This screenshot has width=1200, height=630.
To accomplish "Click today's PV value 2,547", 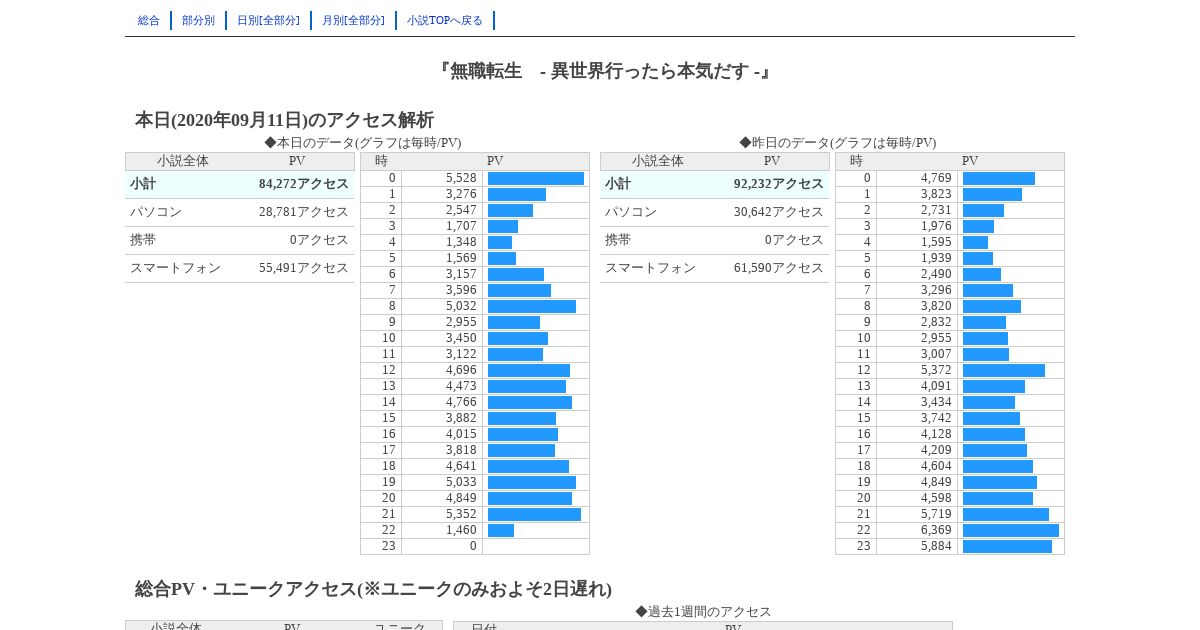I will pyautogui.click(x=461, y=211).
